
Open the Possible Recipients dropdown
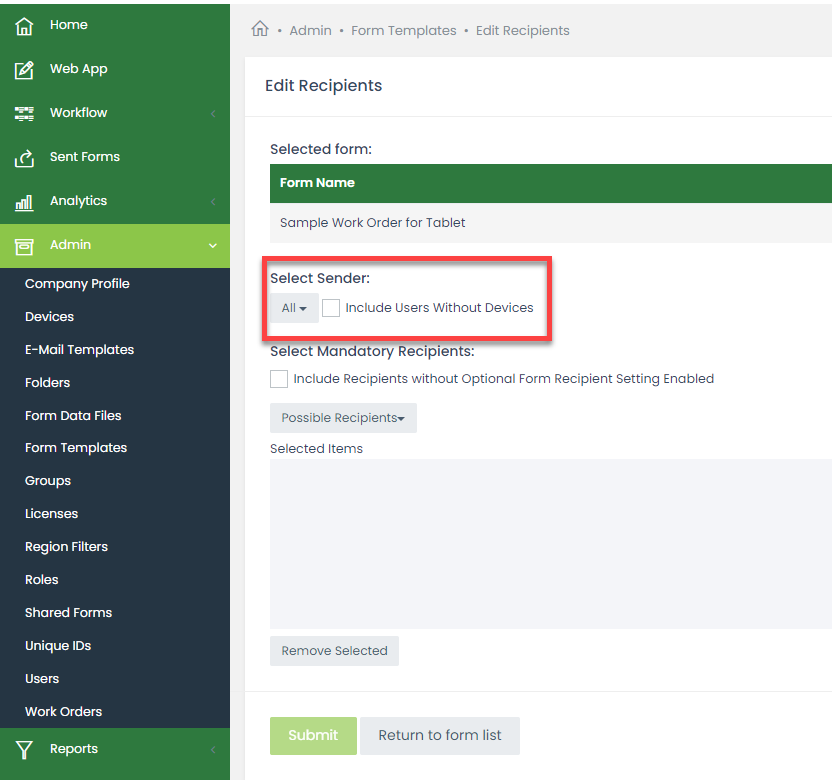click(x=343, y=418)
